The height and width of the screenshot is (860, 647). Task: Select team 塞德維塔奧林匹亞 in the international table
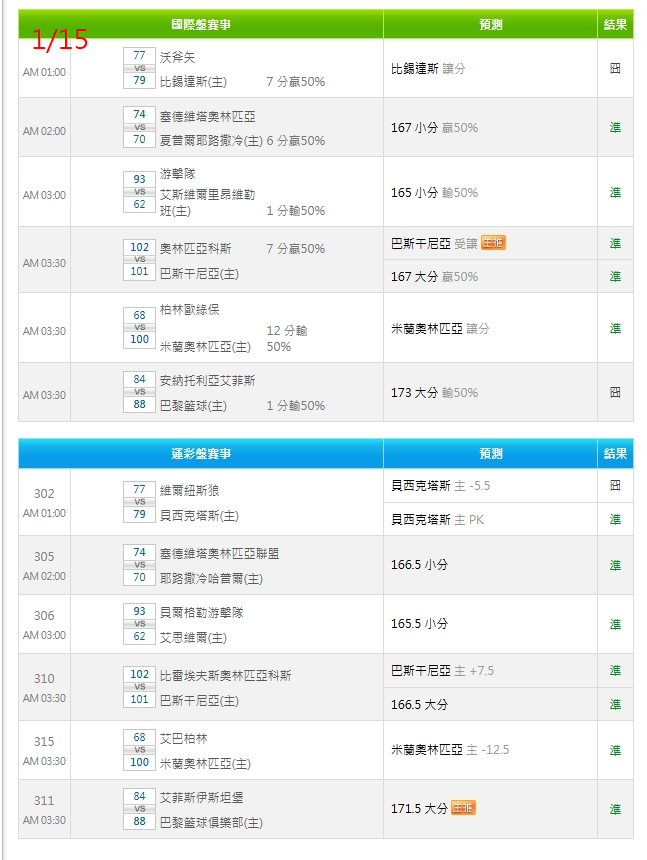click(207, 116)
